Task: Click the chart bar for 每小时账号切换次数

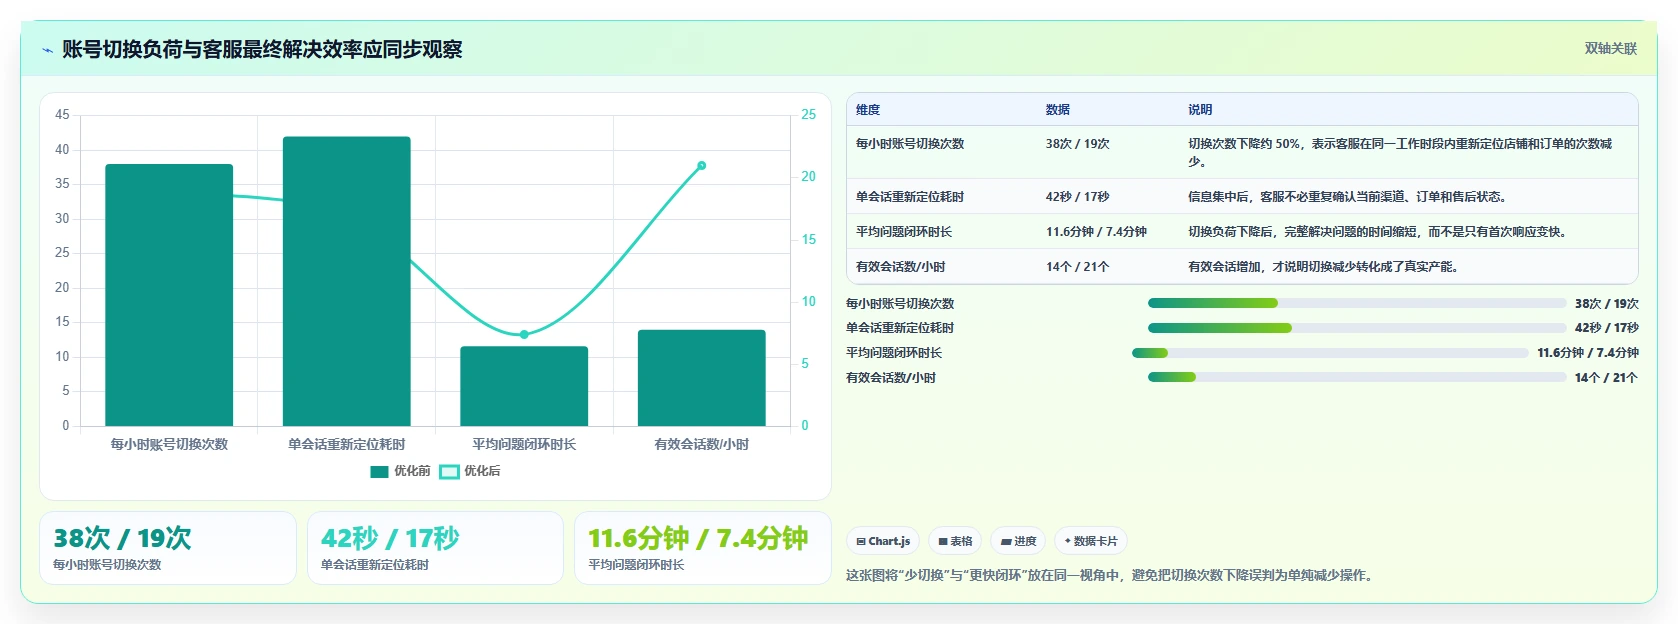Action: (x=169, y=295)
